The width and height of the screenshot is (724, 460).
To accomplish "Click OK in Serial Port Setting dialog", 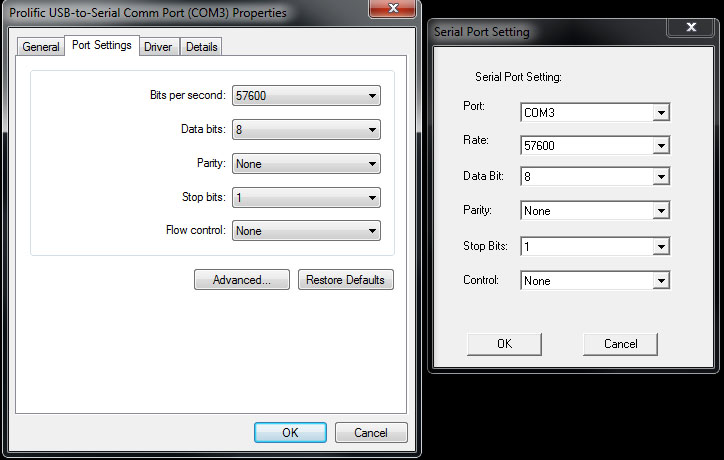I will (x=504, y=344).
